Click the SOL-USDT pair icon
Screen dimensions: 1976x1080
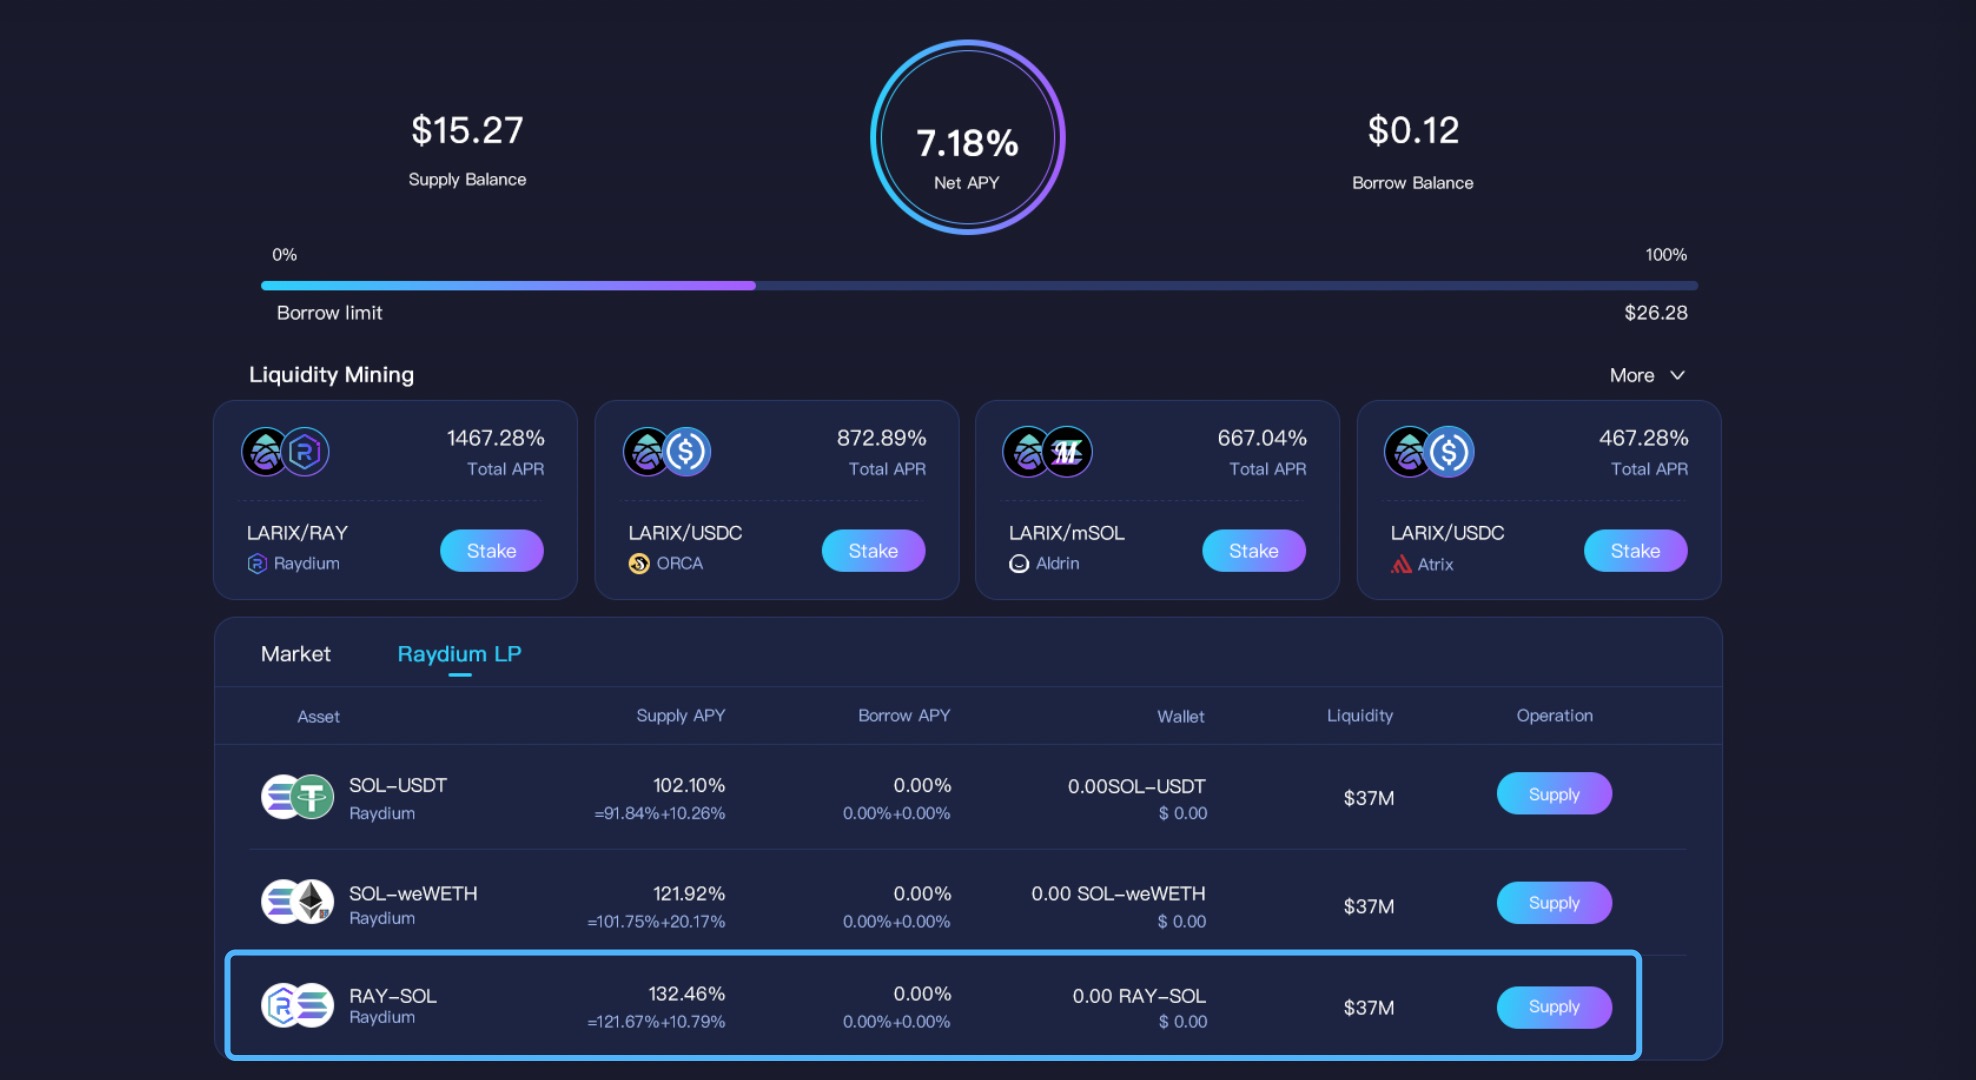(x=297, y=797)
